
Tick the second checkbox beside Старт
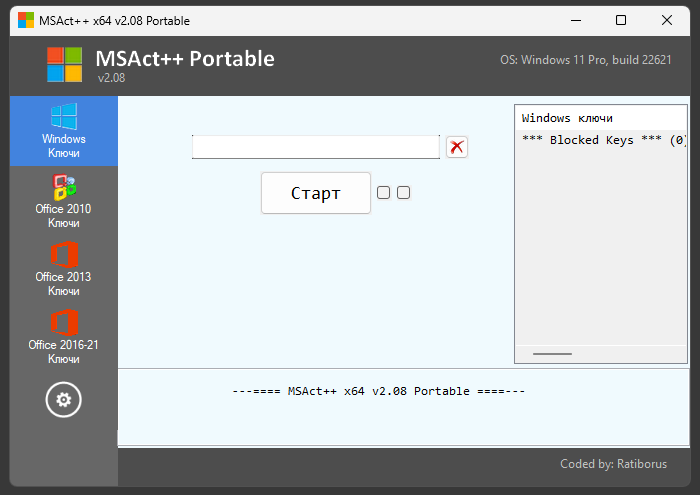coord(404,193)
